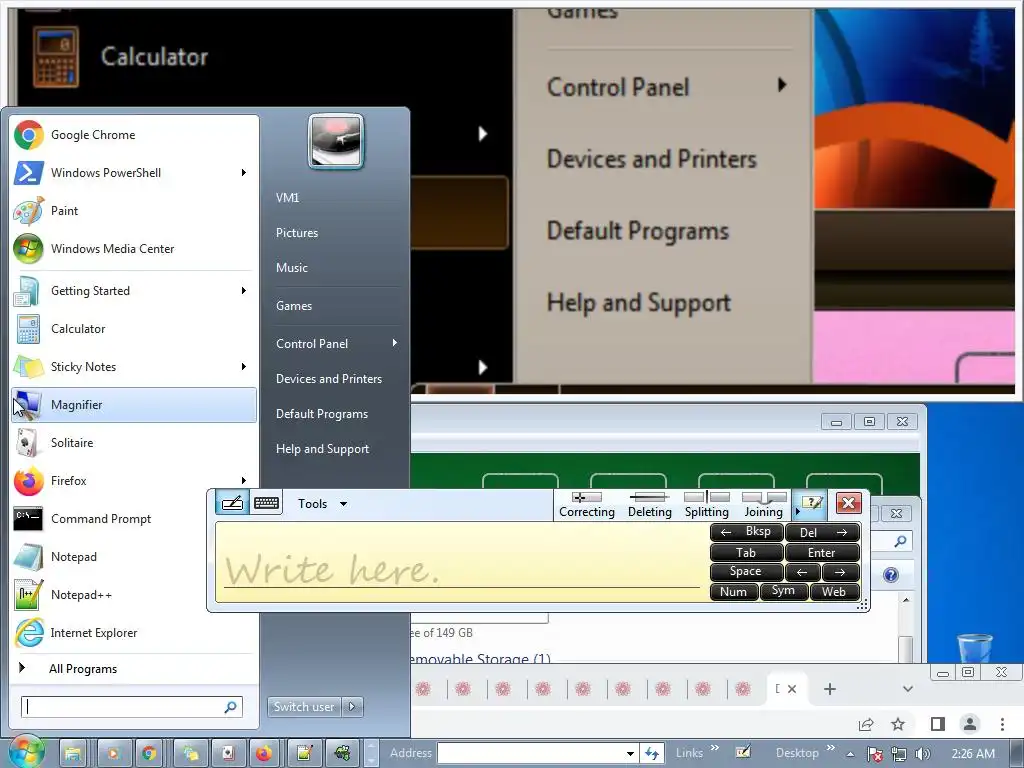Bookmark the page with Chrome's star icon
The width and height of the screenshot is (1024, 768).
898,724
